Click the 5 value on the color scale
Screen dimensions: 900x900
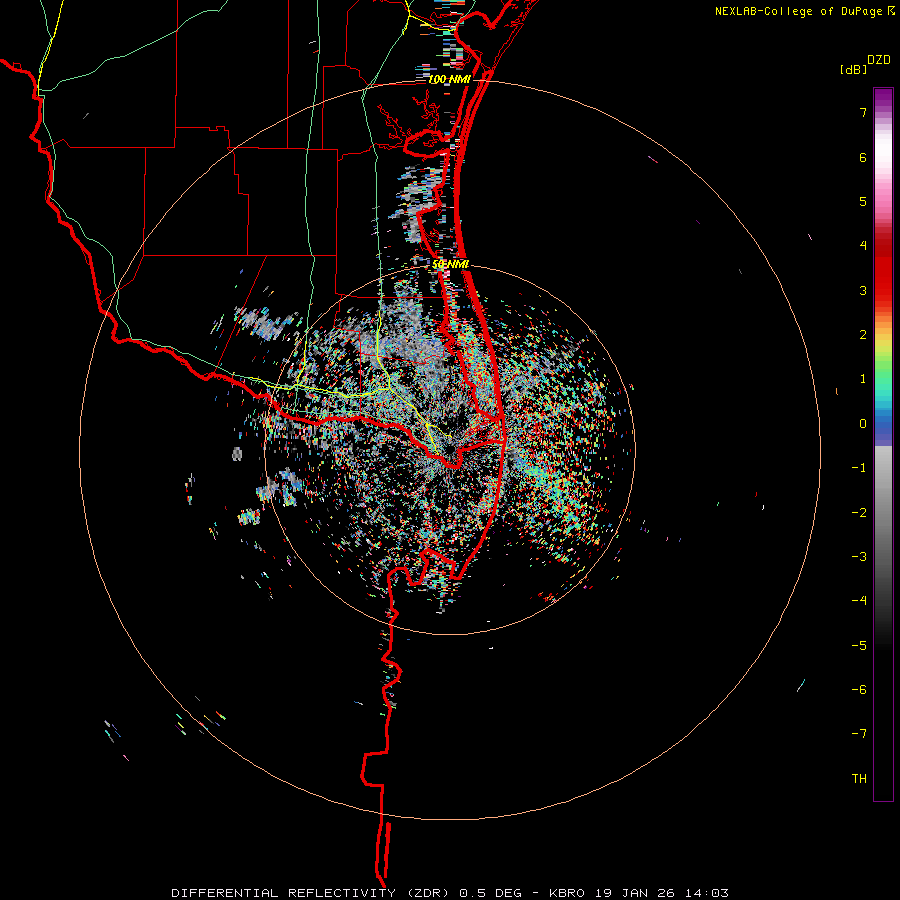pos(863,201)
